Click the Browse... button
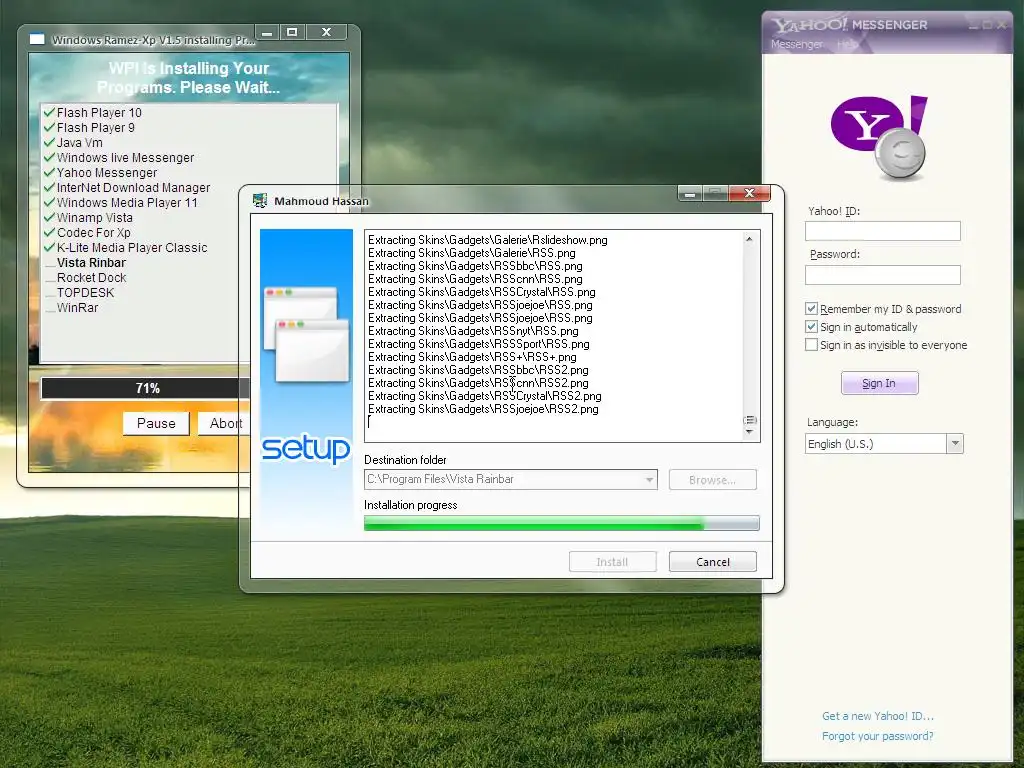The height and width of the screenshot is (768, 1024). (x=712, y=480)
